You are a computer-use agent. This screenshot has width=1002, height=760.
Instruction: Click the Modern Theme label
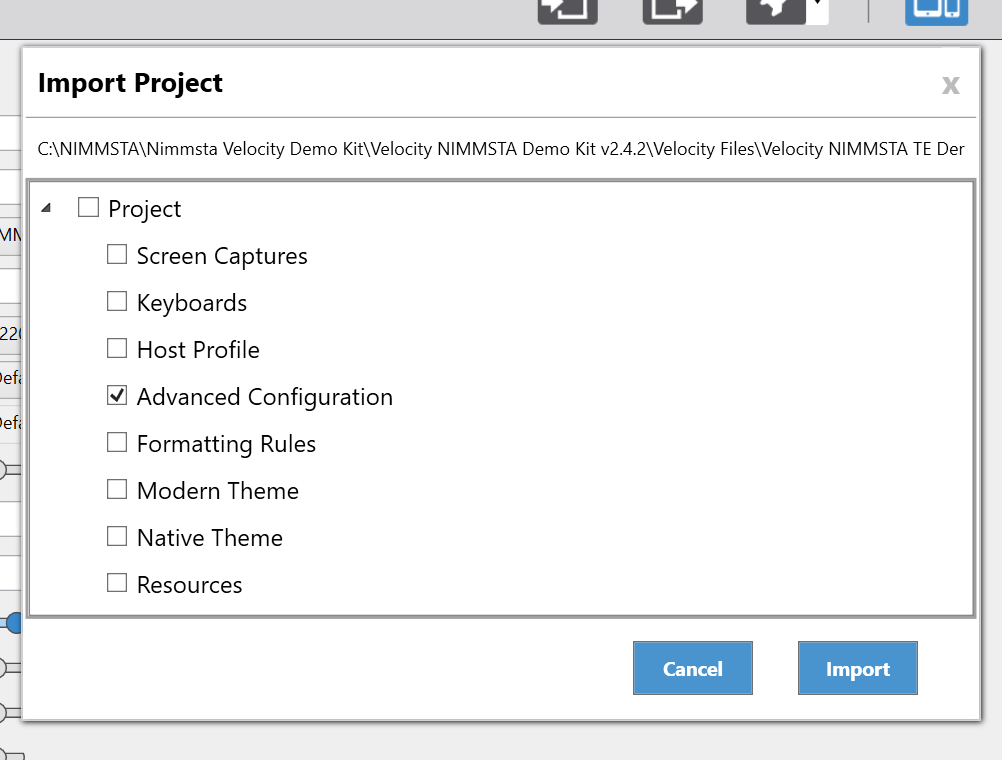[218, 491]
